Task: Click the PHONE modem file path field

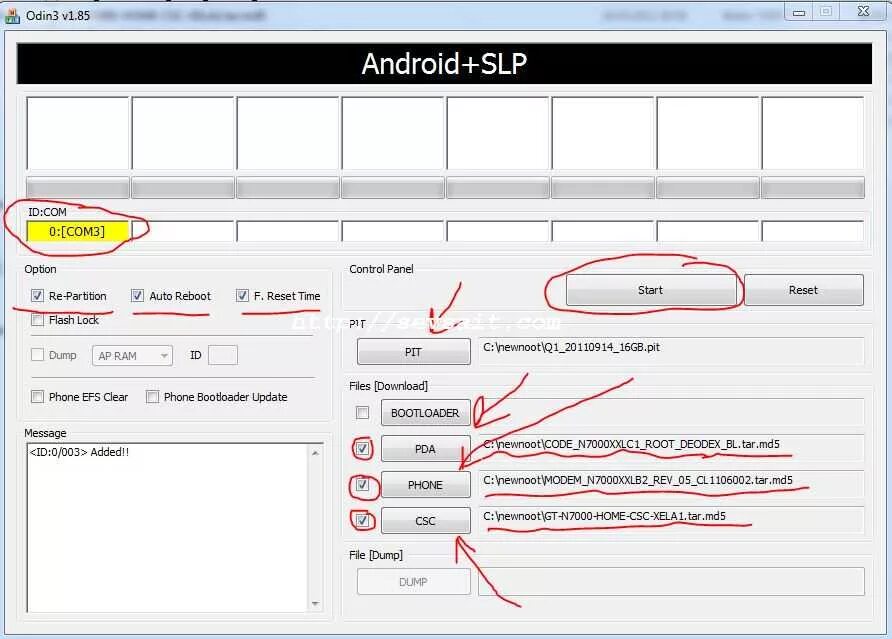Action: pyautogui.click(x=671, y=484)
